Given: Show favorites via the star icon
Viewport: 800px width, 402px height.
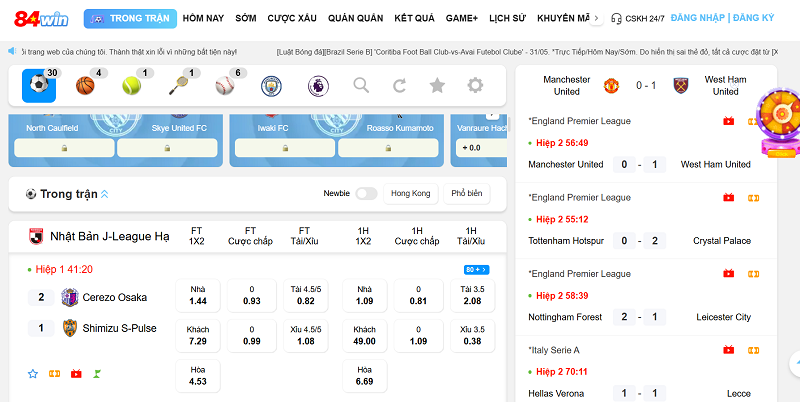Looking at the screenshot, I should click(437, 85).
